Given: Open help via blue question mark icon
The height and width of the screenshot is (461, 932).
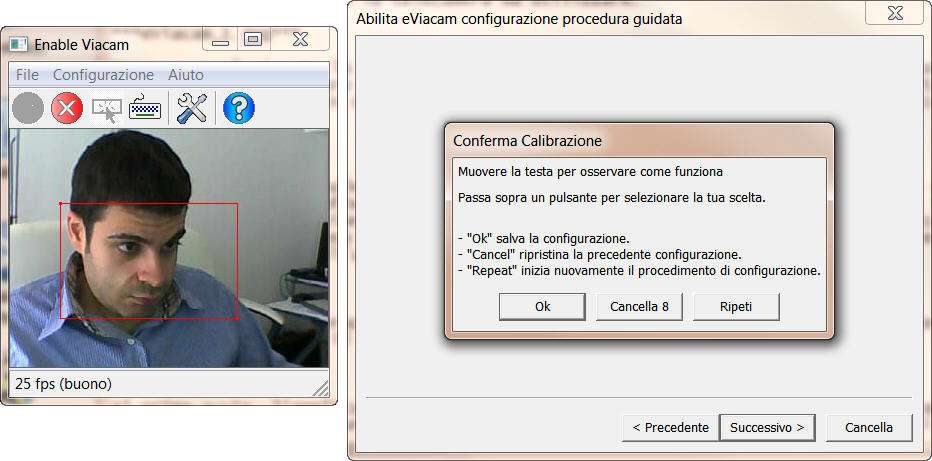Looking at the screenshot, I should [x=239, y=109].
